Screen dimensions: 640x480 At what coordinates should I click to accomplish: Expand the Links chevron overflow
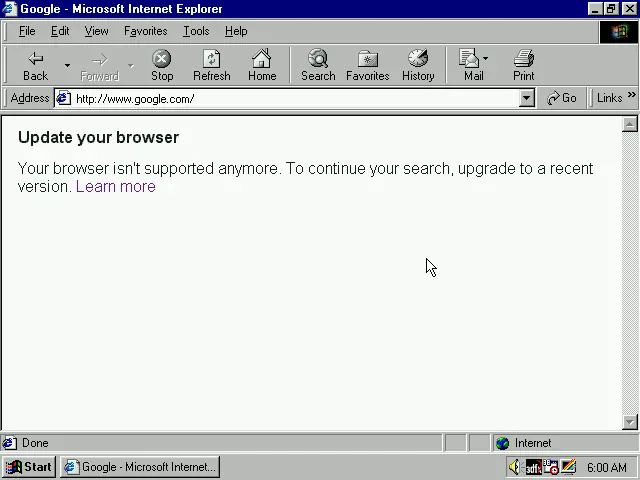631,95
